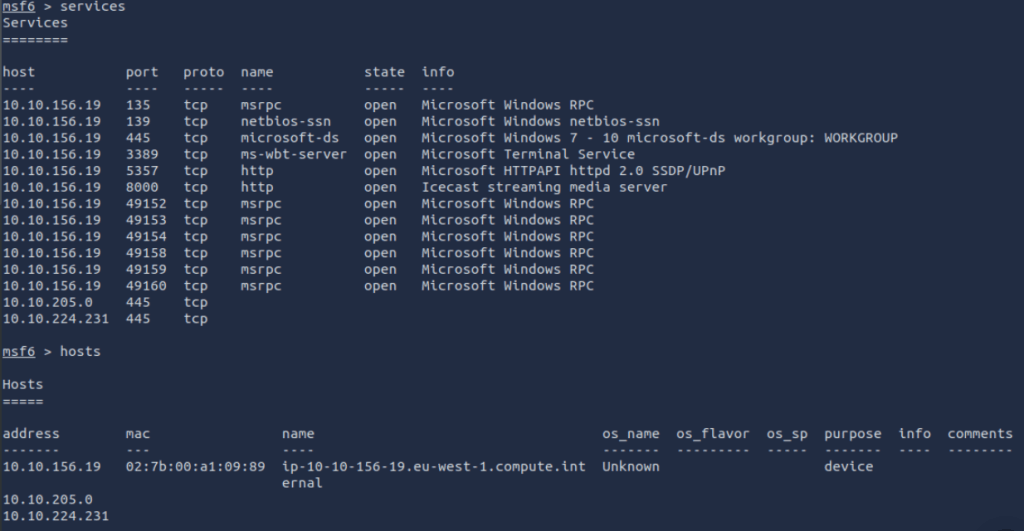Click the "address" column header

click(x=31, y=434)
